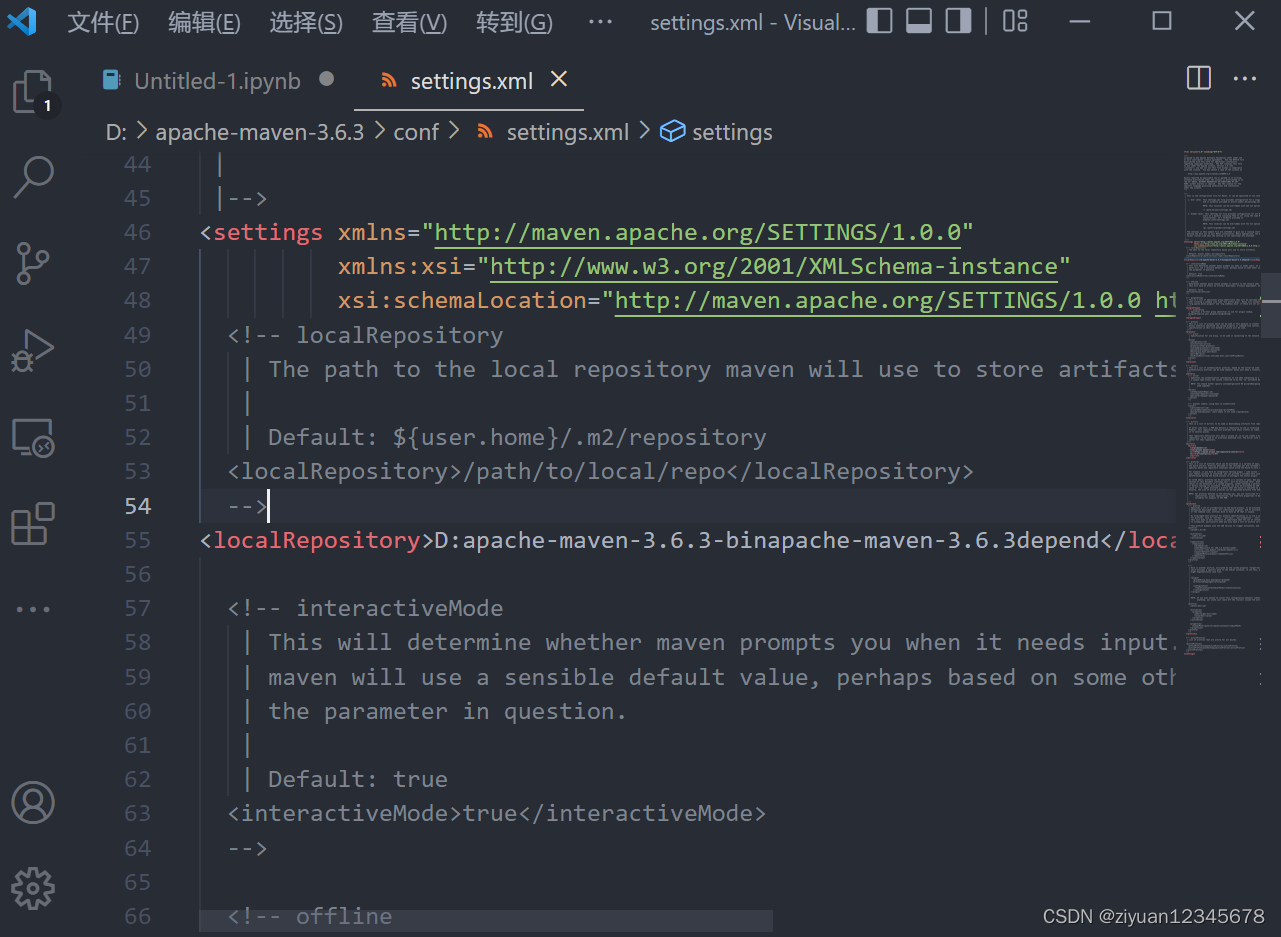Toggle the secondary side bar visibility

point(957,21)
